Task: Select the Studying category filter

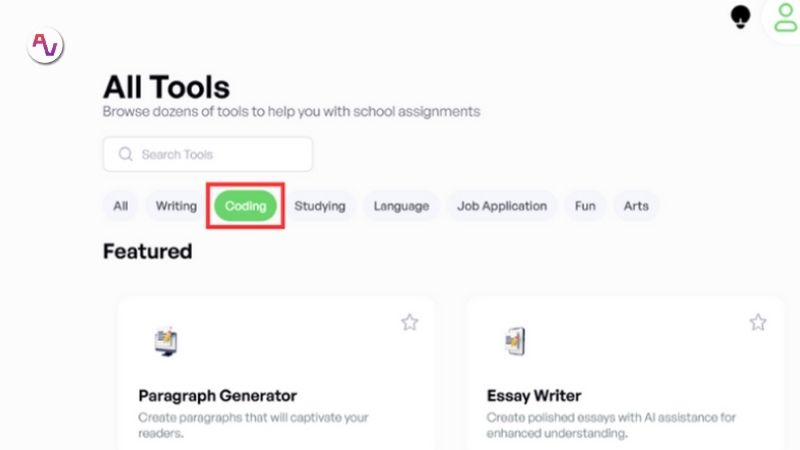Action: tap(320, 206)
